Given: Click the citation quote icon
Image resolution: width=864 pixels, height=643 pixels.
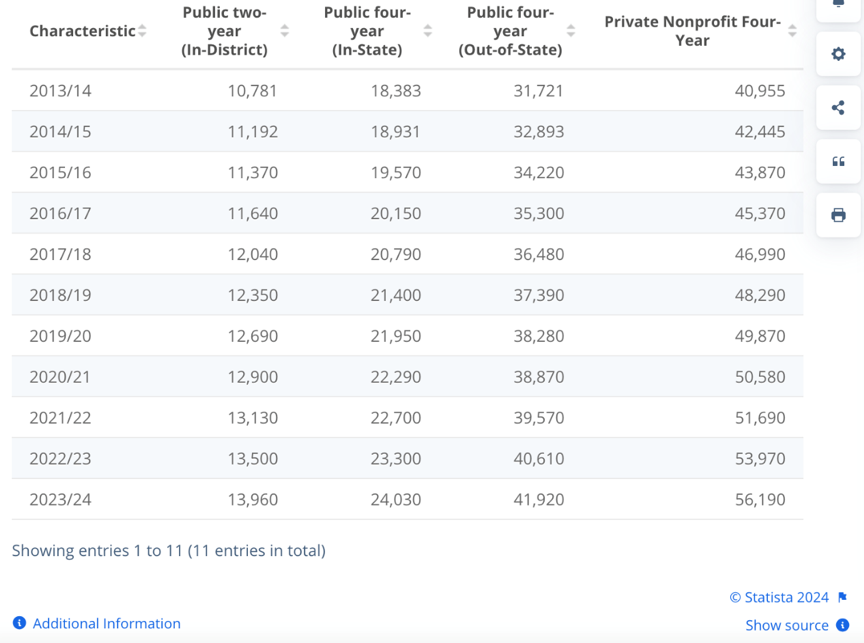Looking at the screenshot, I should pyautogui.click(x=838, y=162).
